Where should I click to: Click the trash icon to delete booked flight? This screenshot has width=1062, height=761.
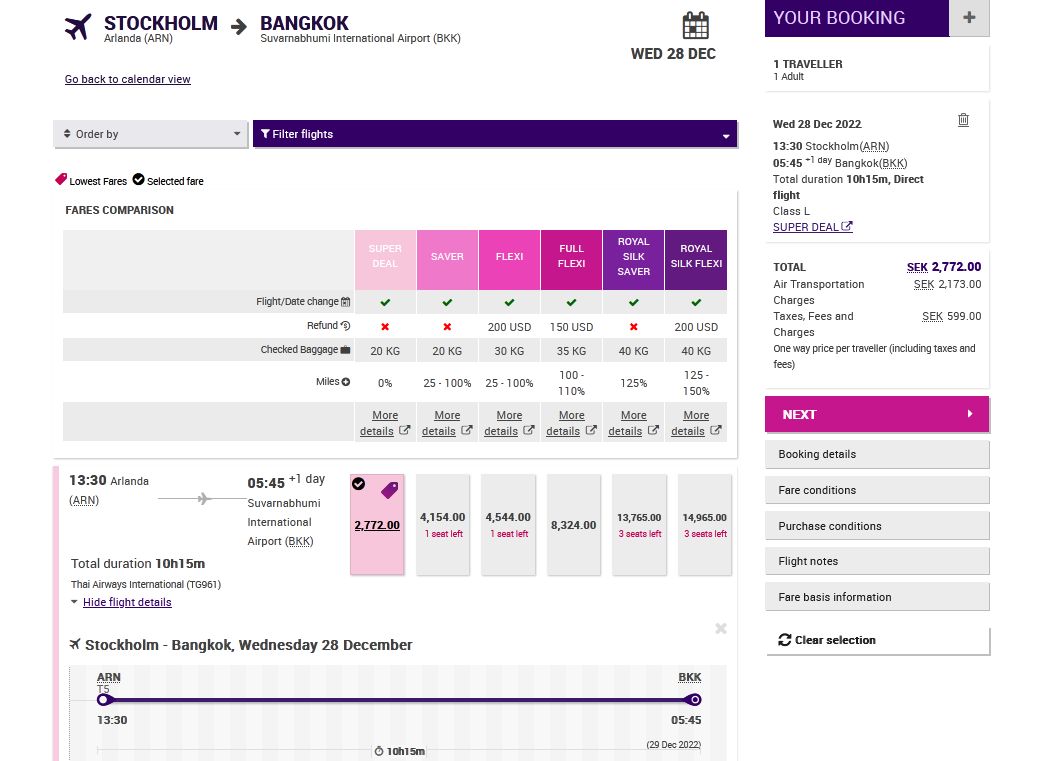coord(963,121)
